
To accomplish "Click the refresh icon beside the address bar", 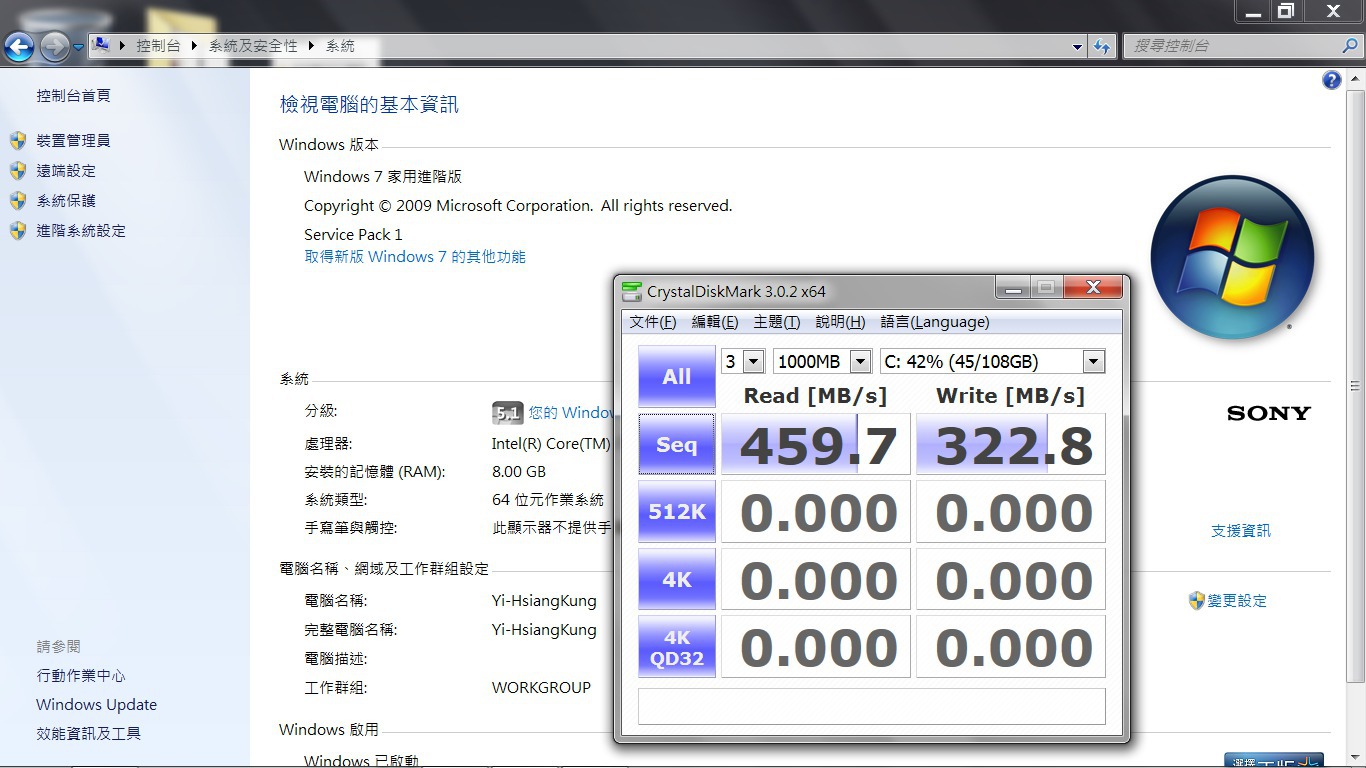I will click(x=1102, y=46).
